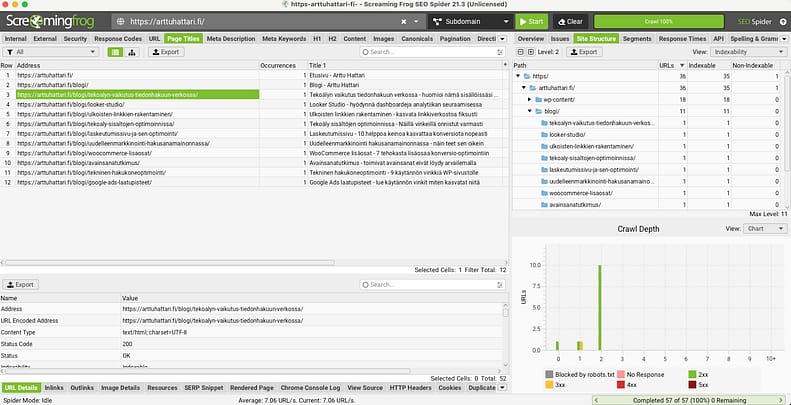Switch to the Issues tab
This screenshot has height=405, width=791.
560,38
